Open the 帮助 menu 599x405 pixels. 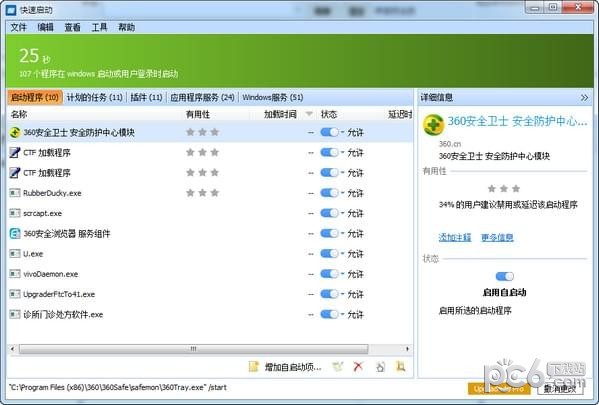tap(126, 27)
